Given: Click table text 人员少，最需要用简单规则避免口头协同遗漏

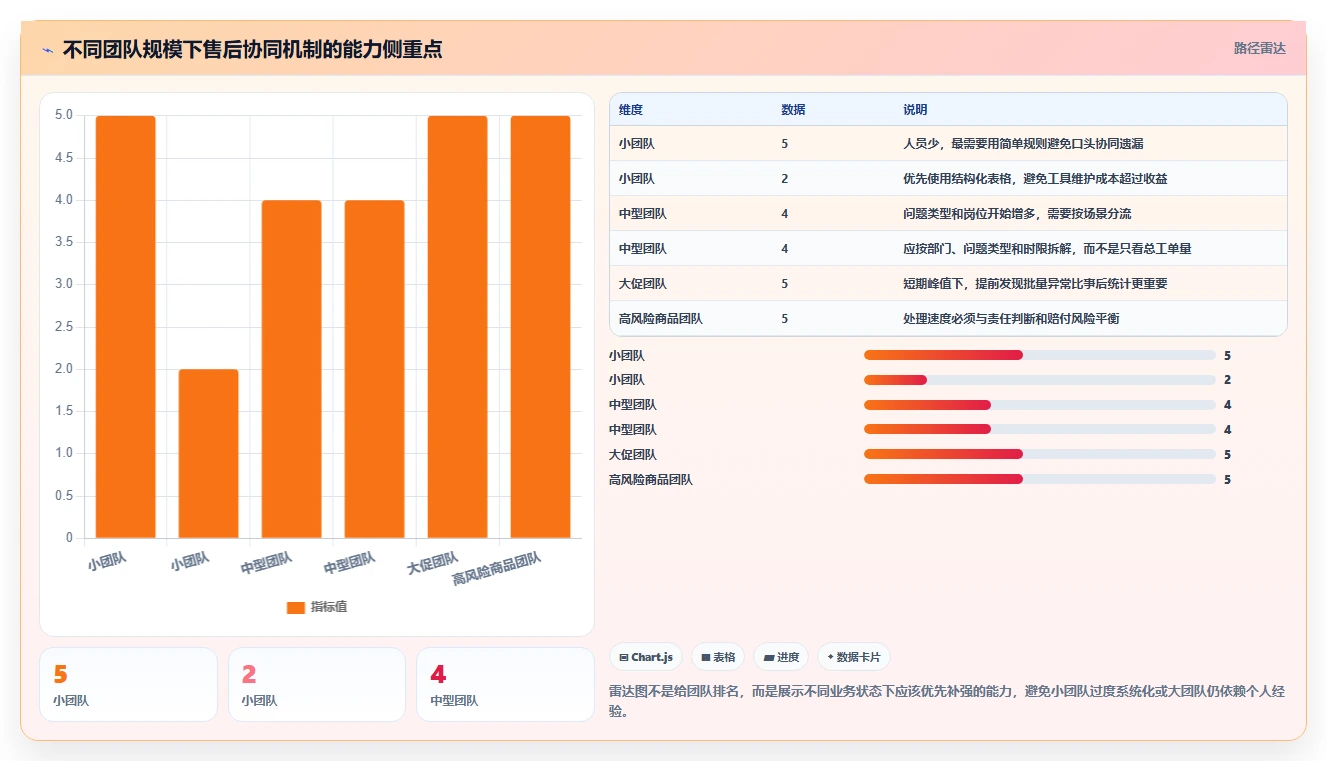Looking at the screenshot, I should click(x=1023, y=144).
